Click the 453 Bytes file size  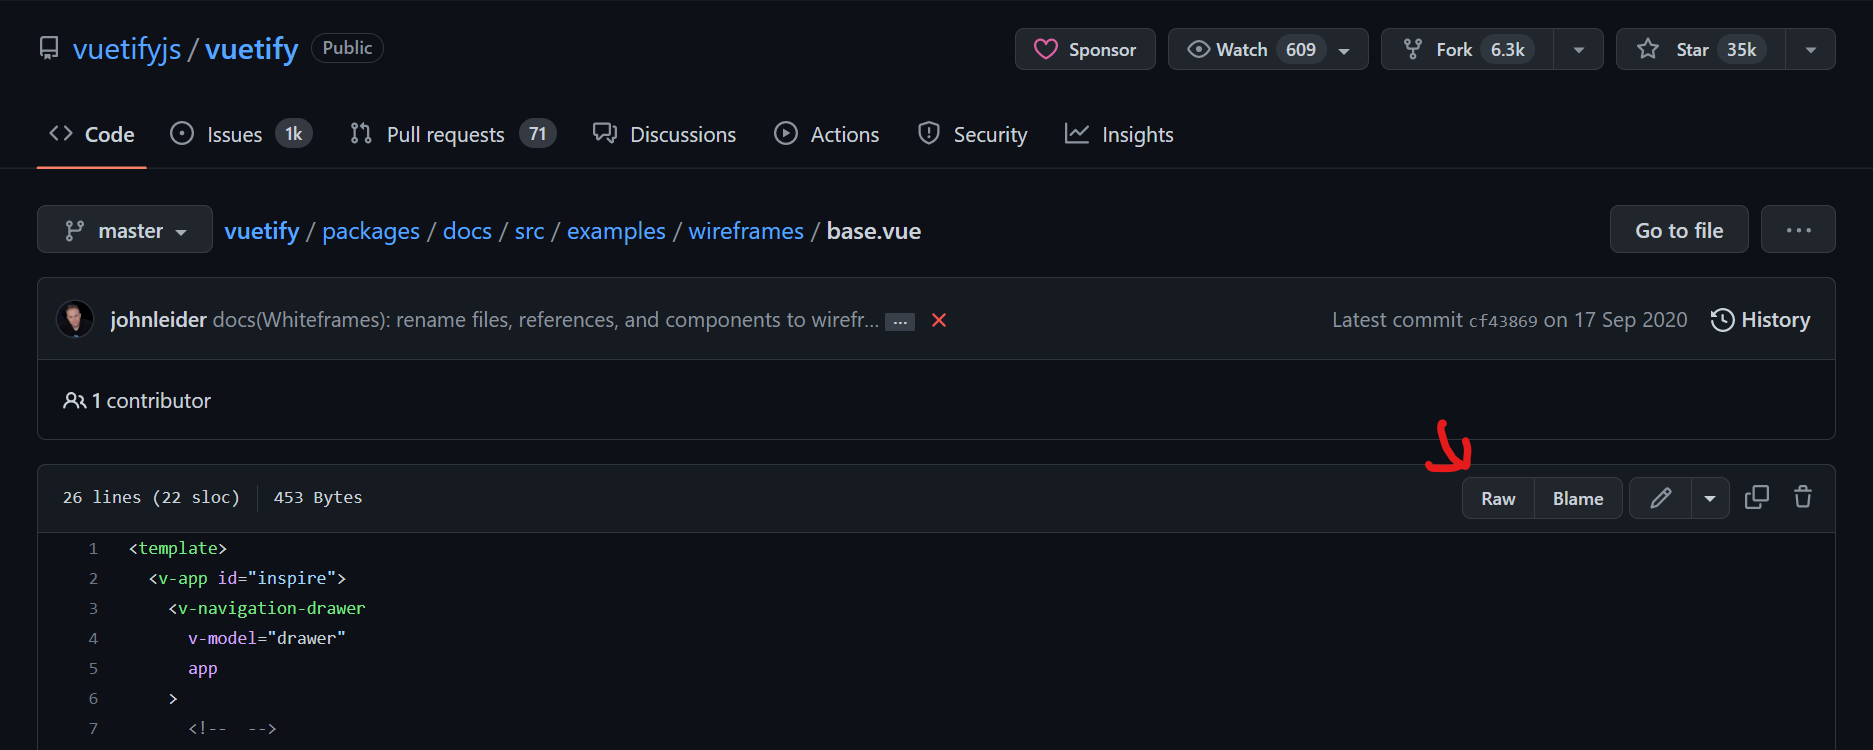coord(318,497)
